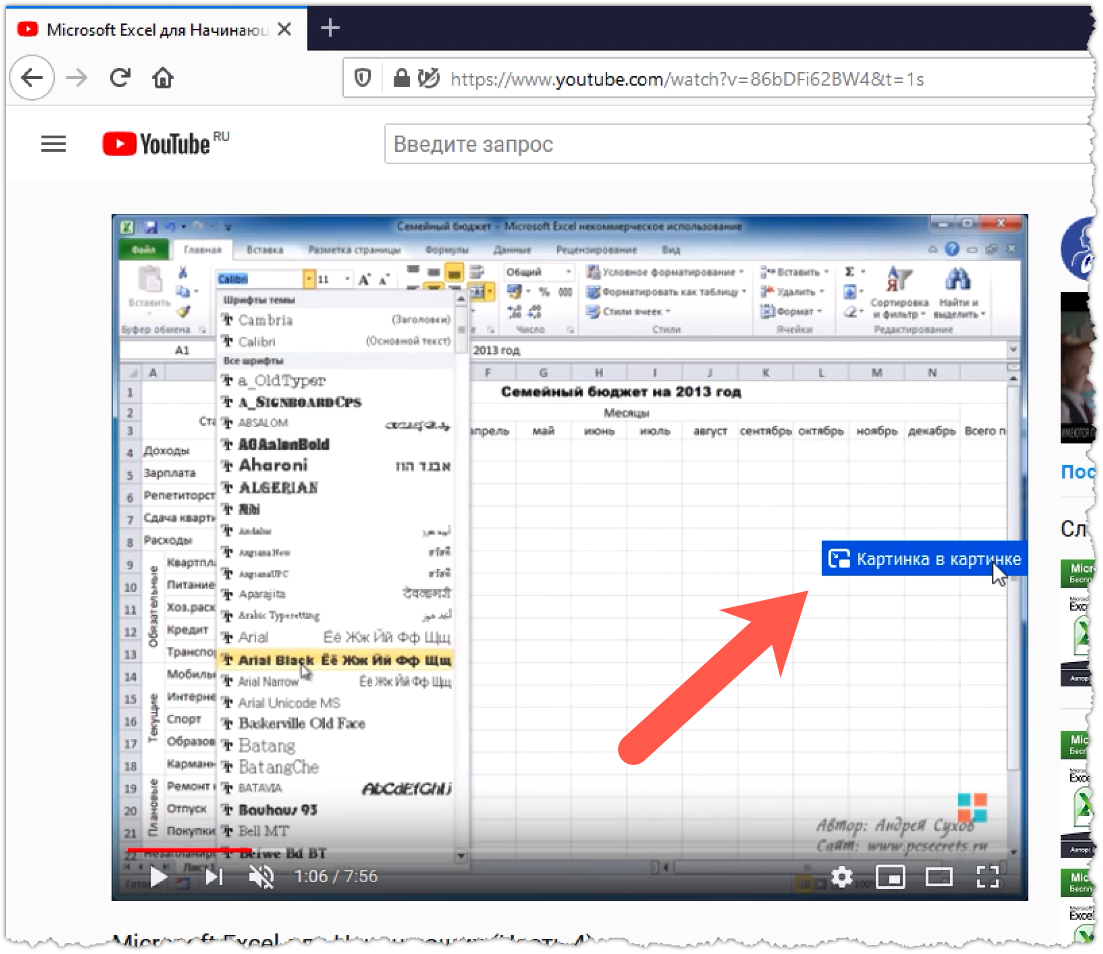1103x954 pixels.
Task: Click the AutoSum sigma icon
Action: [x=850, y=272]
